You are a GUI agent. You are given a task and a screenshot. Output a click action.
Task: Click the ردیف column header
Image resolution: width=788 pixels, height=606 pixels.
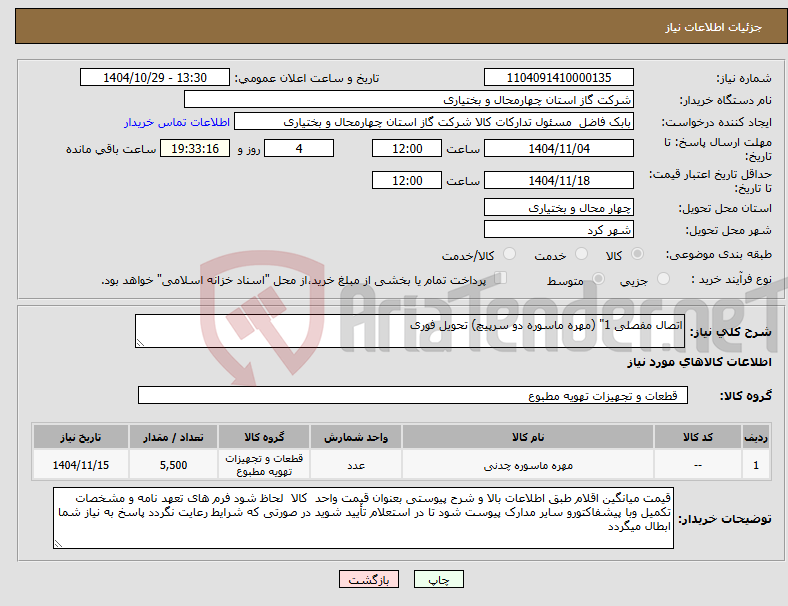[x=755, y=437]
